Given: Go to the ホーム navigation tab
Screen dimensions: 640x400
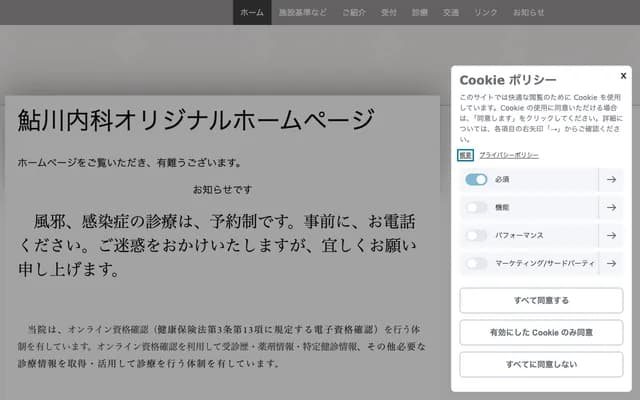Looking at the screenshot, I should click(252, 12).
